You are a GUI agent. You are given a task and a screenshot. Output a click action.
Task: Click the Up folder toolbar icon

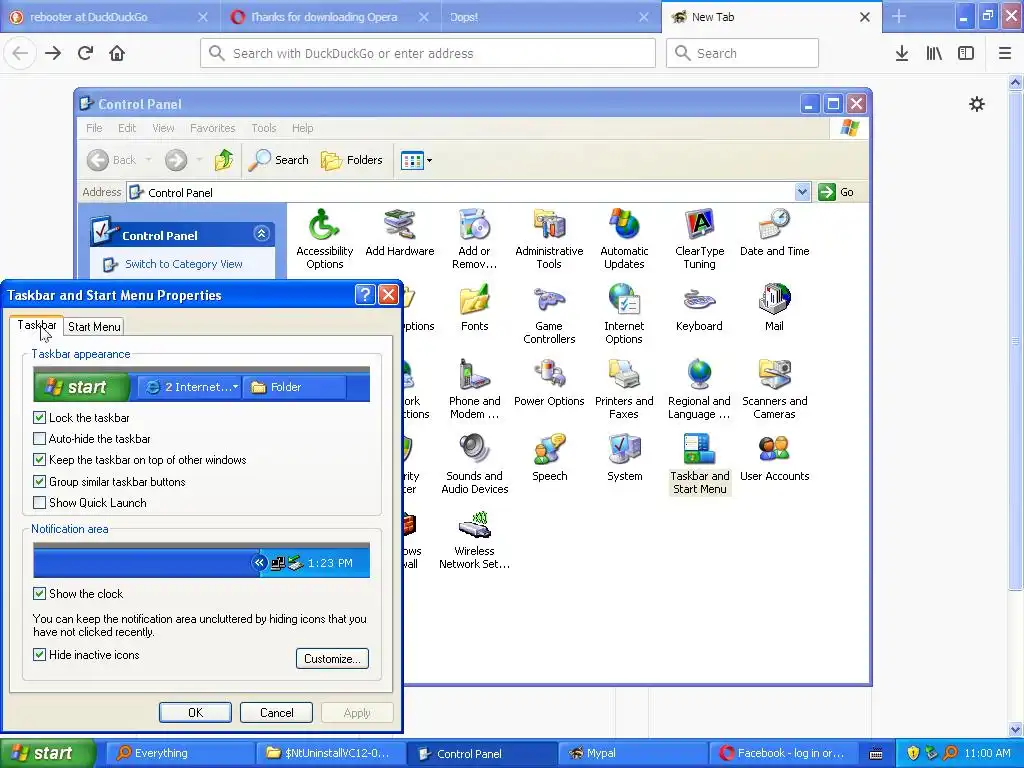coord(224,160)
